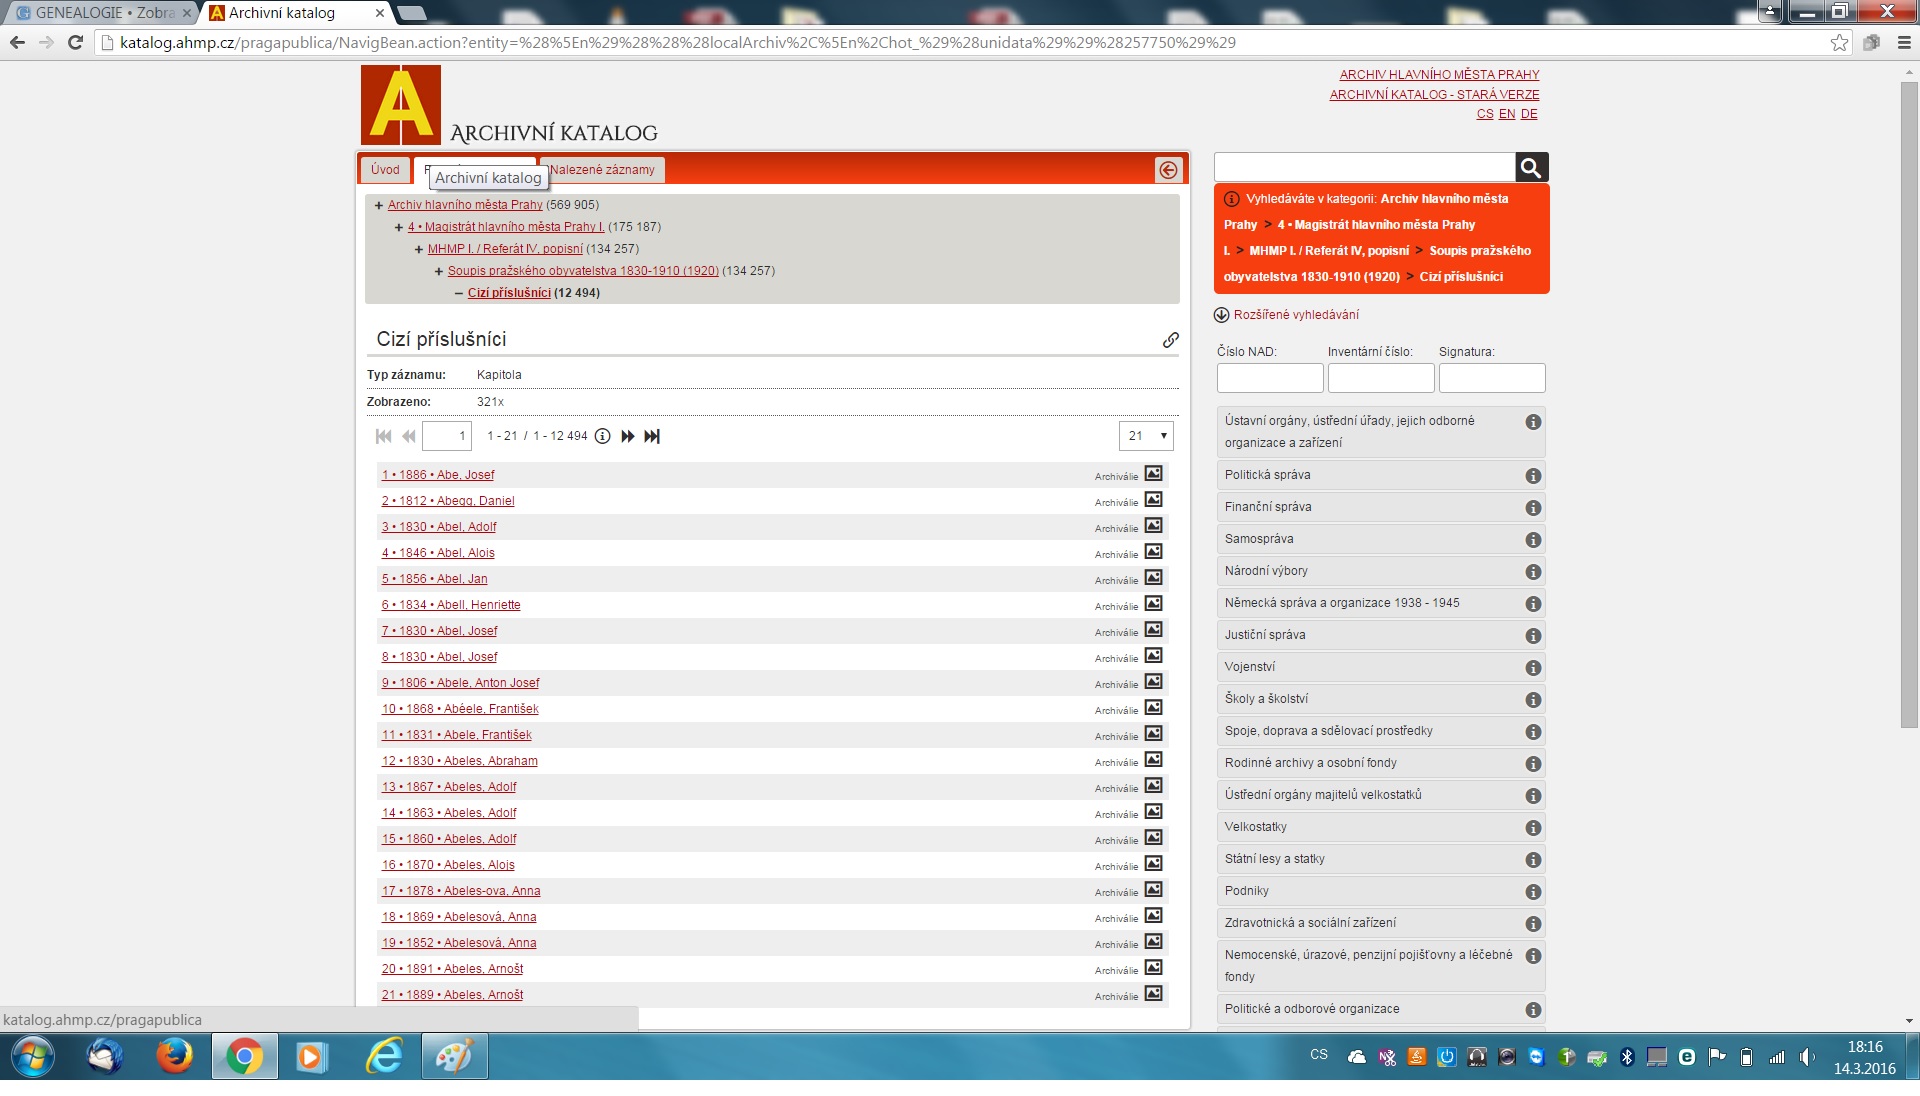Click the red back arrow icon
Screen dimensions: 1920x1096
coord(1168,170)
